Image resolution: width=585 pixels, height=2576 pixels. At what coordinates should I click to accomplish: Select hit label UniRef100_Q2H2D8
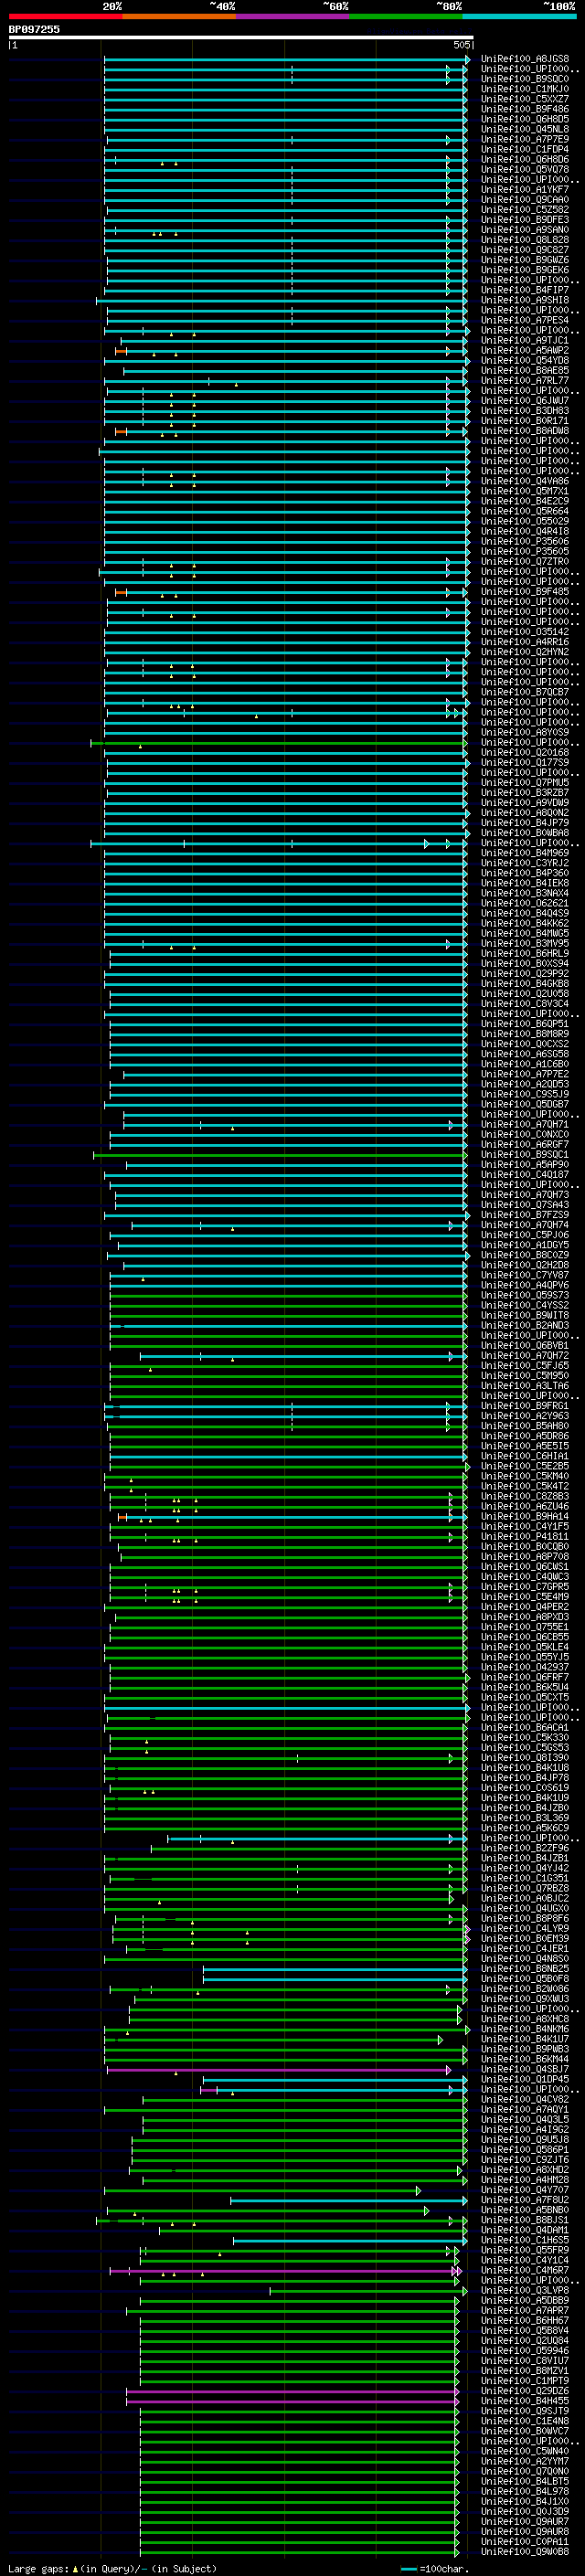pyautogui.click(x=525, y=1265)
